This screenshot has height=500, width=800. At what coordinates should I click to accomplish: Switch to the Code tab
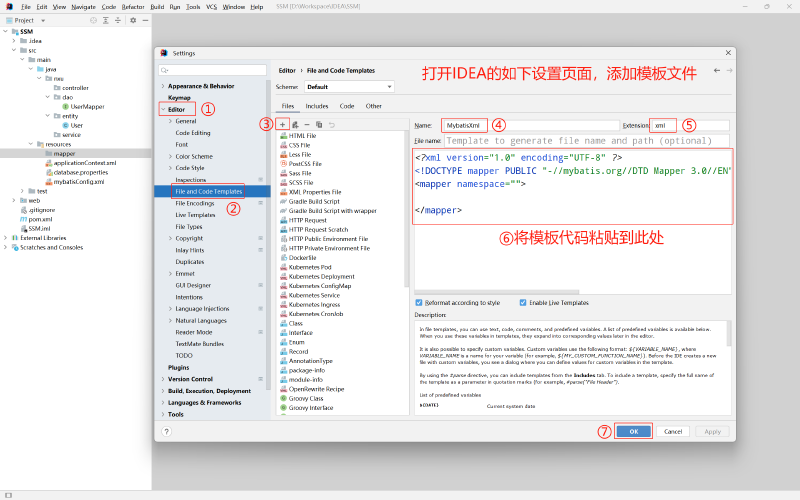point(347,106)
